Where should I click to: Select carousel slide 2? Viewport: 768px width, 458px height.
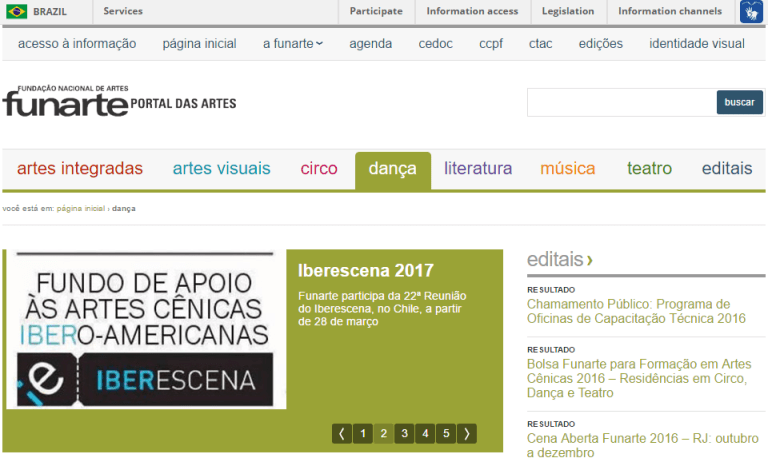383,433
